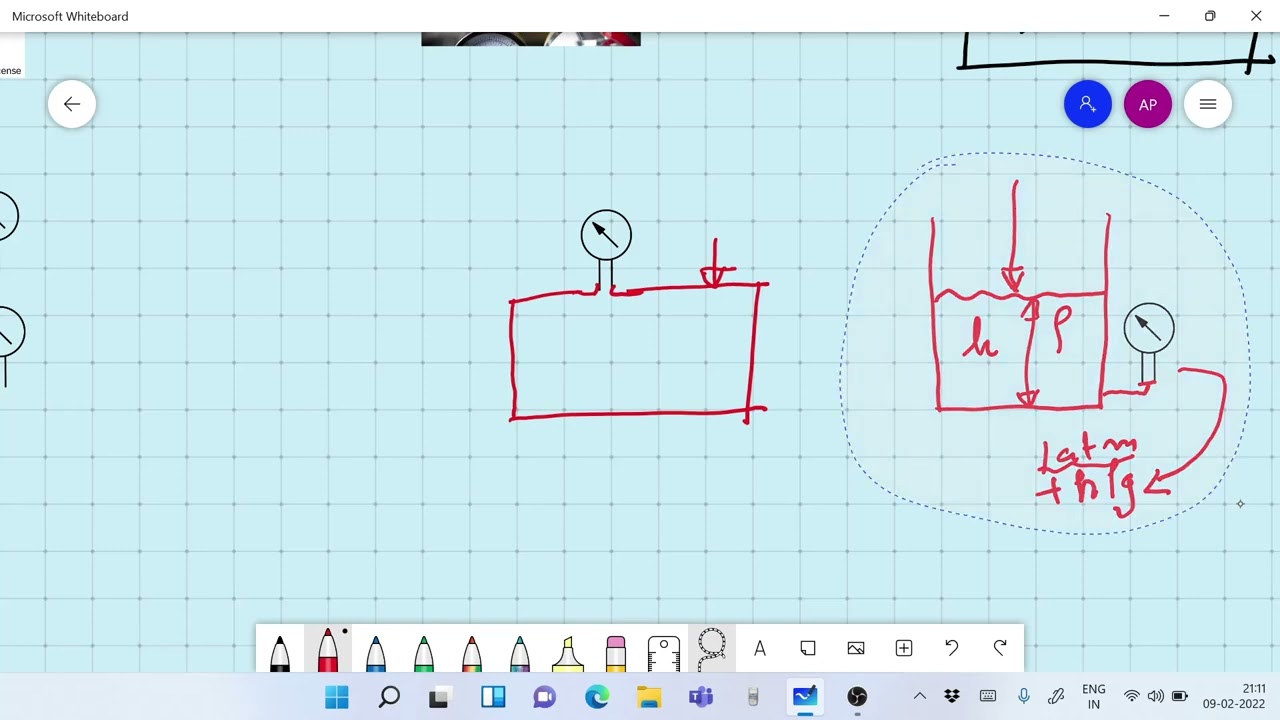Open the Widgets panel from taskbar
Viewport: 1280px width, 720px height.
[x=493, y=697]
